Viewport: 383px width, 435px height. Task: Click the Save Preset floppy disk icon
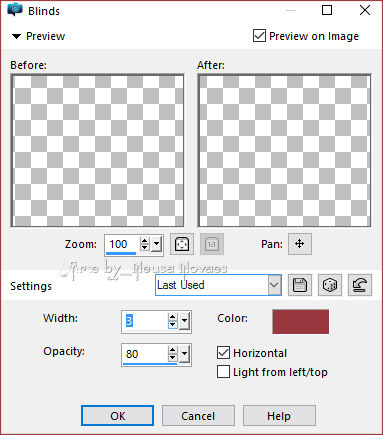(x=299, y=285)
